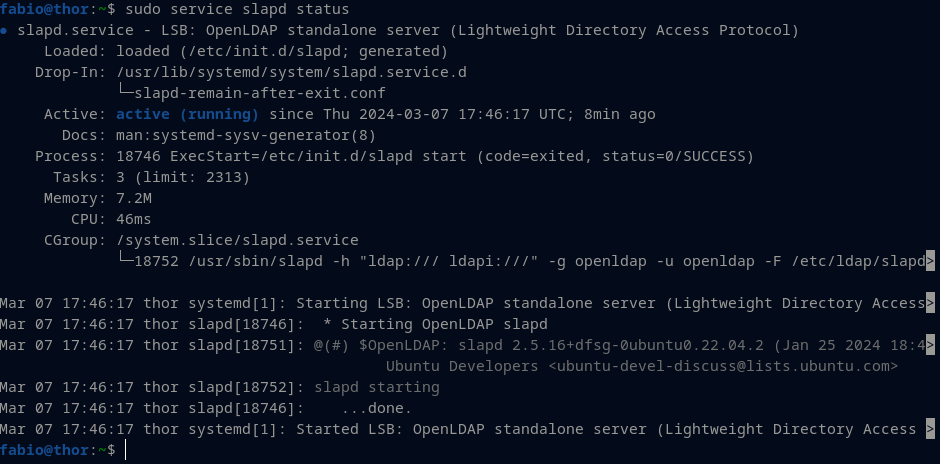Click the "...done." log message
This screenshot has width=940, height=464.
[376, 408]
